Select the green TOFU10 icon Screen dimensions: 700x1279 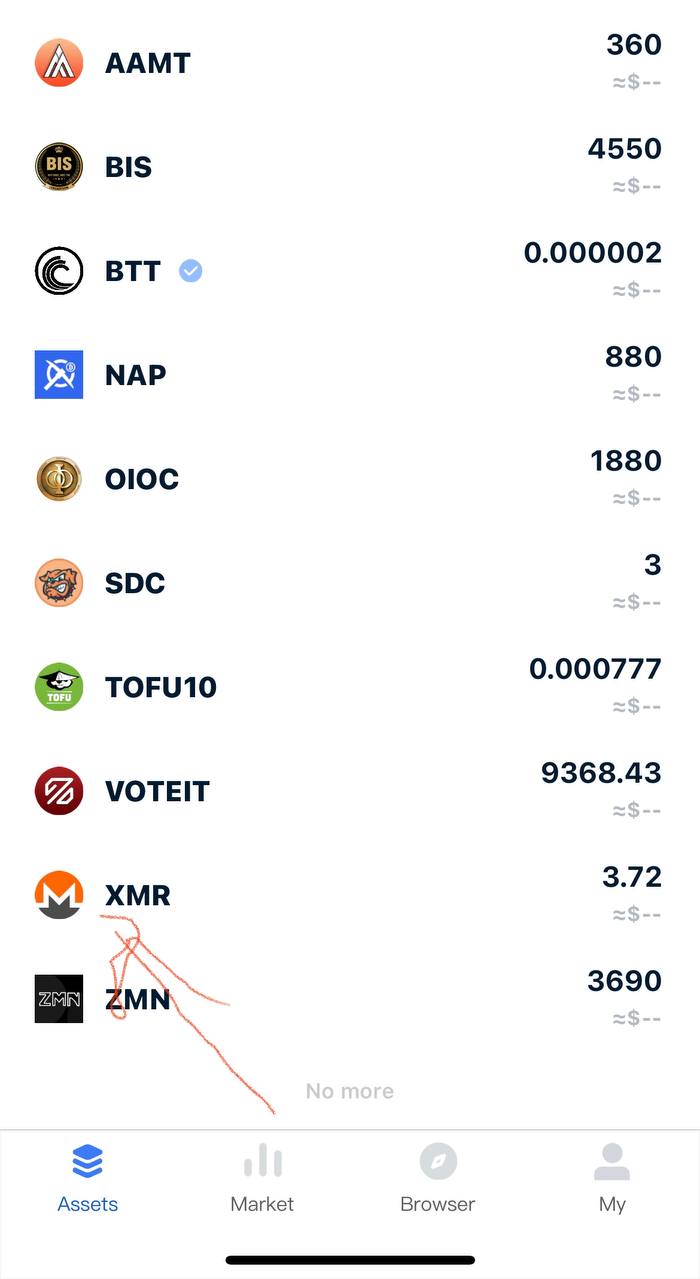click(59, 687)
